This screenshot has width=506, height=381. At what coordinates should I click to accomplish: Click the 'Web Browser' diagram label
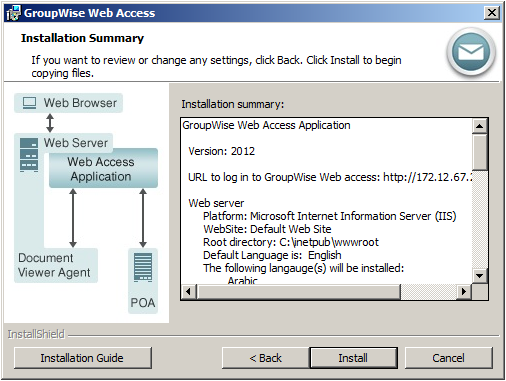[80, 103]
